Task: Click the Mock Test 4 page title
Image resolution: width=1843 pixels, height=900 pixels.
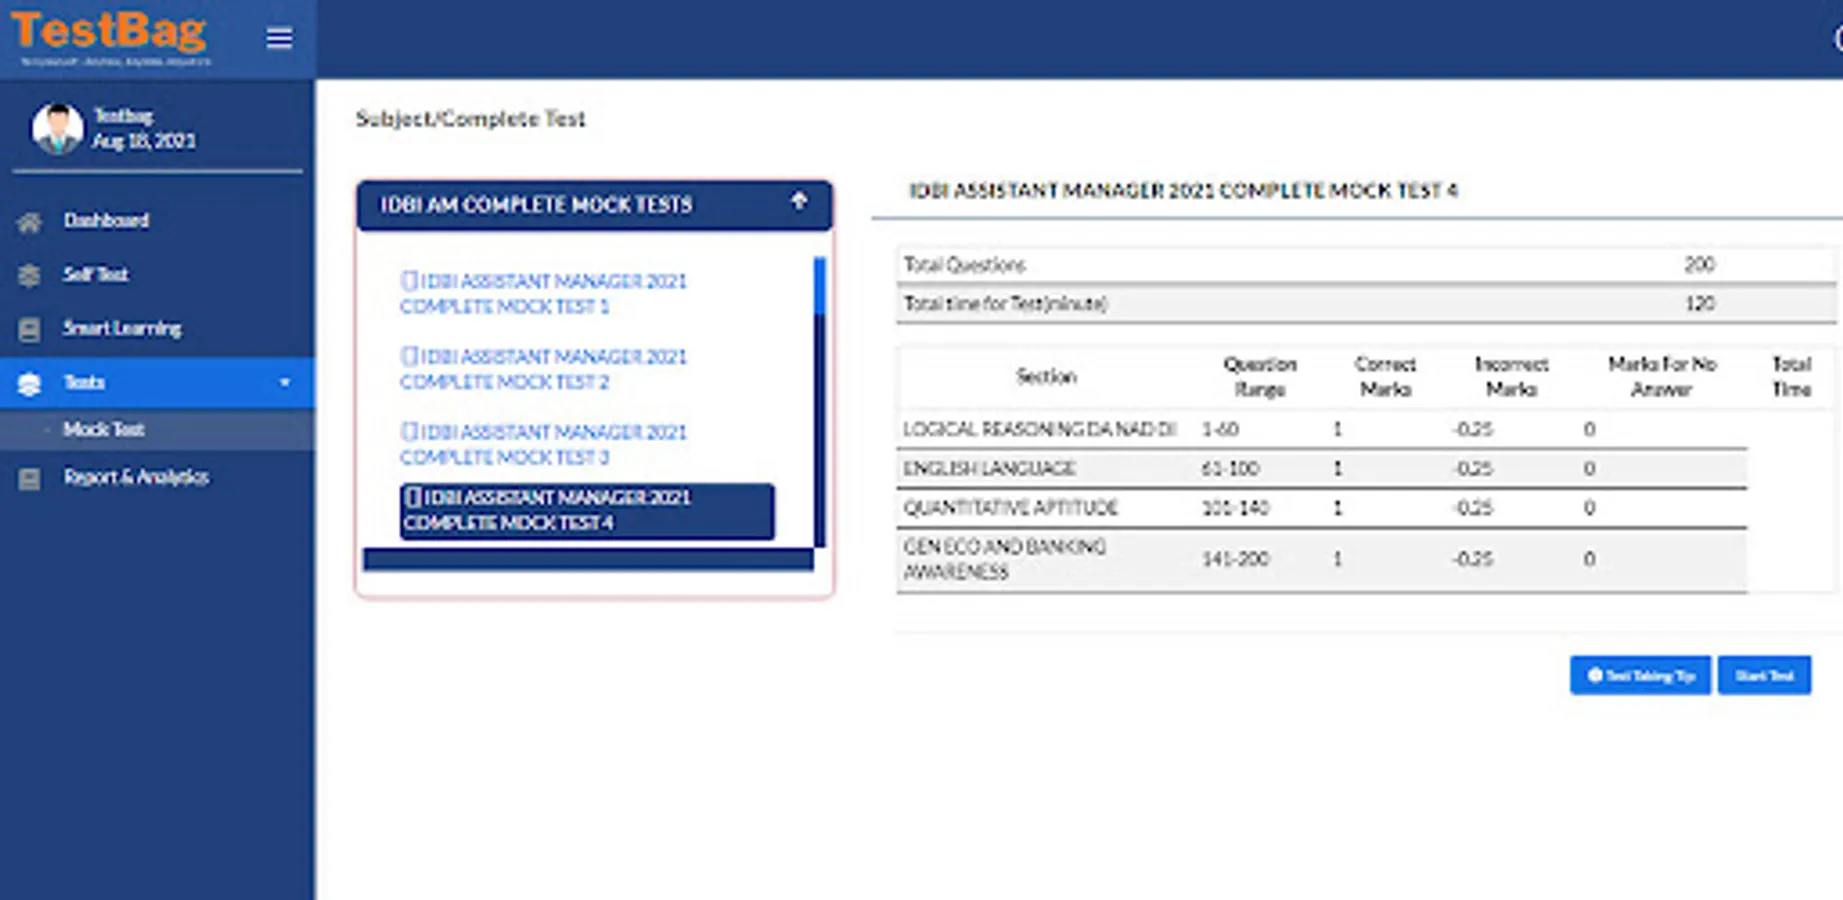Action: [1183, 190]
